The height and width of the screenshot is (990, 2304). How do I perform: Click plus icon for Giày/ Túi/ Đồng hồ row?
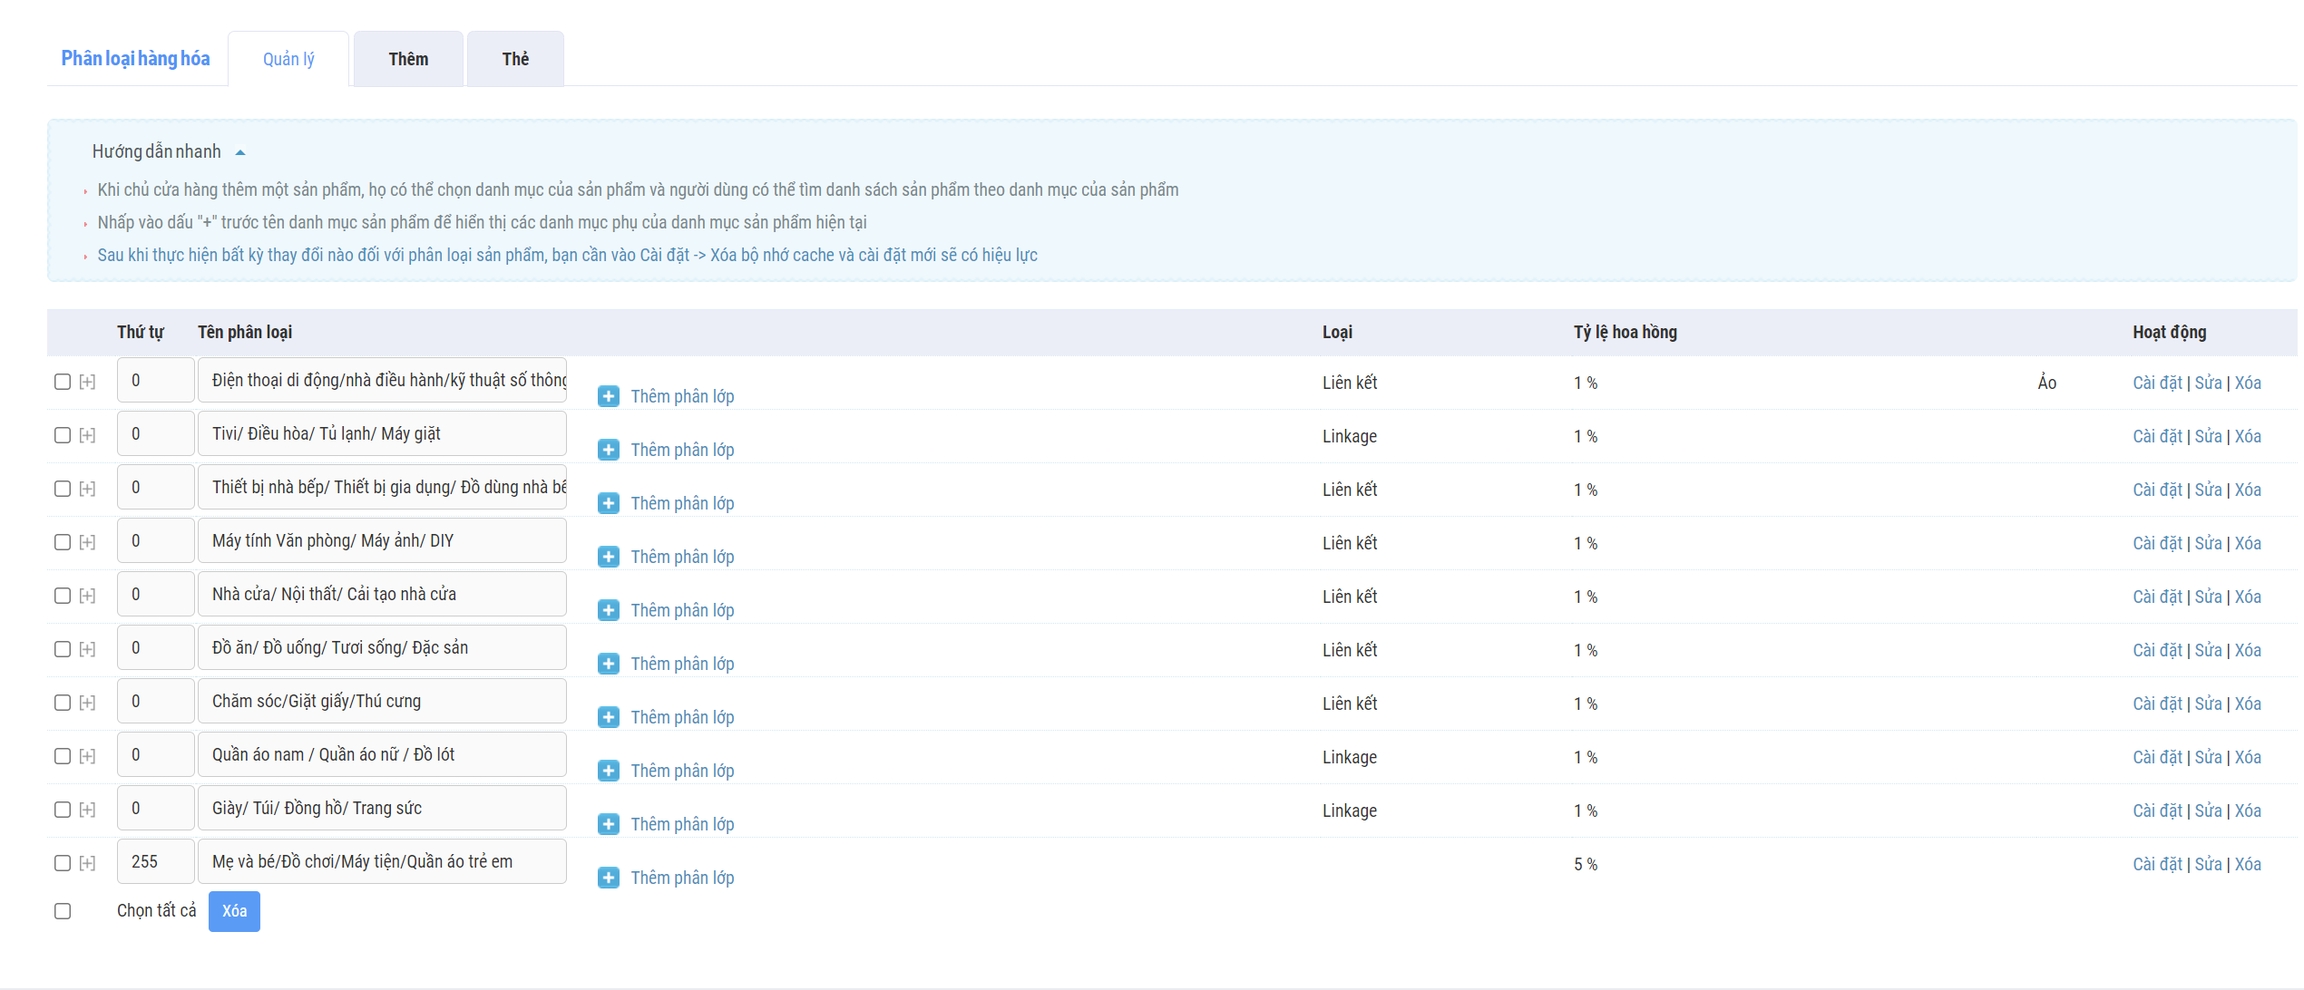point(608,824)
